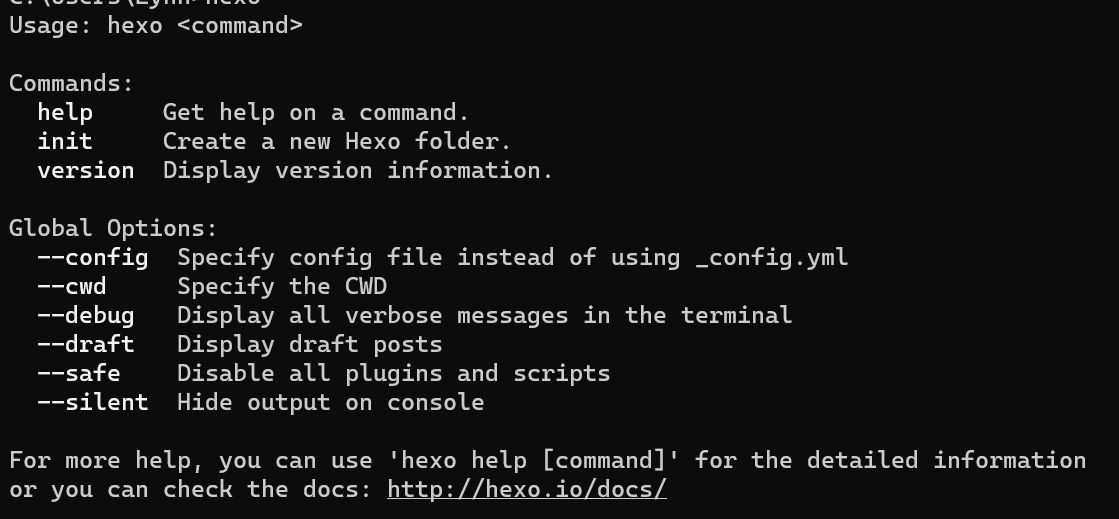
Task: Click the --cwd option text
Action: click(72, 286)
